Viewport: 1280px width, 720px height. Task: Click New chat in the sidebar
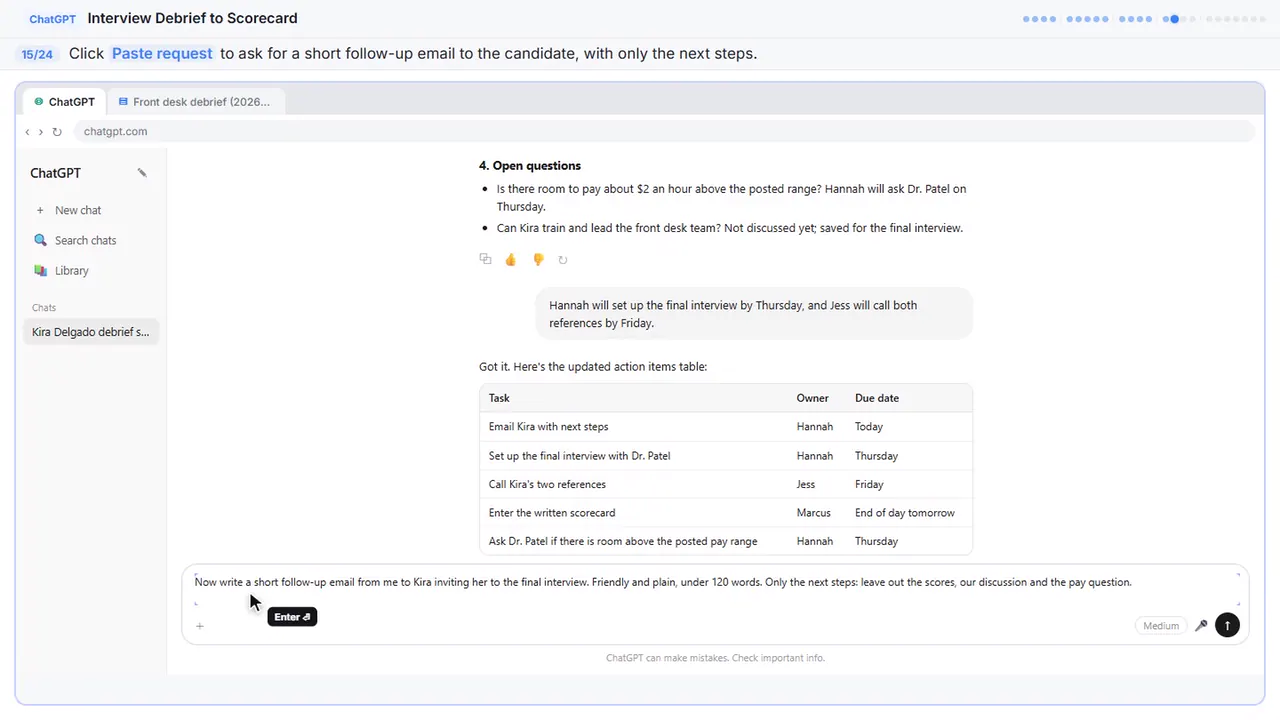pyautogui.click(x=91, y=210)
